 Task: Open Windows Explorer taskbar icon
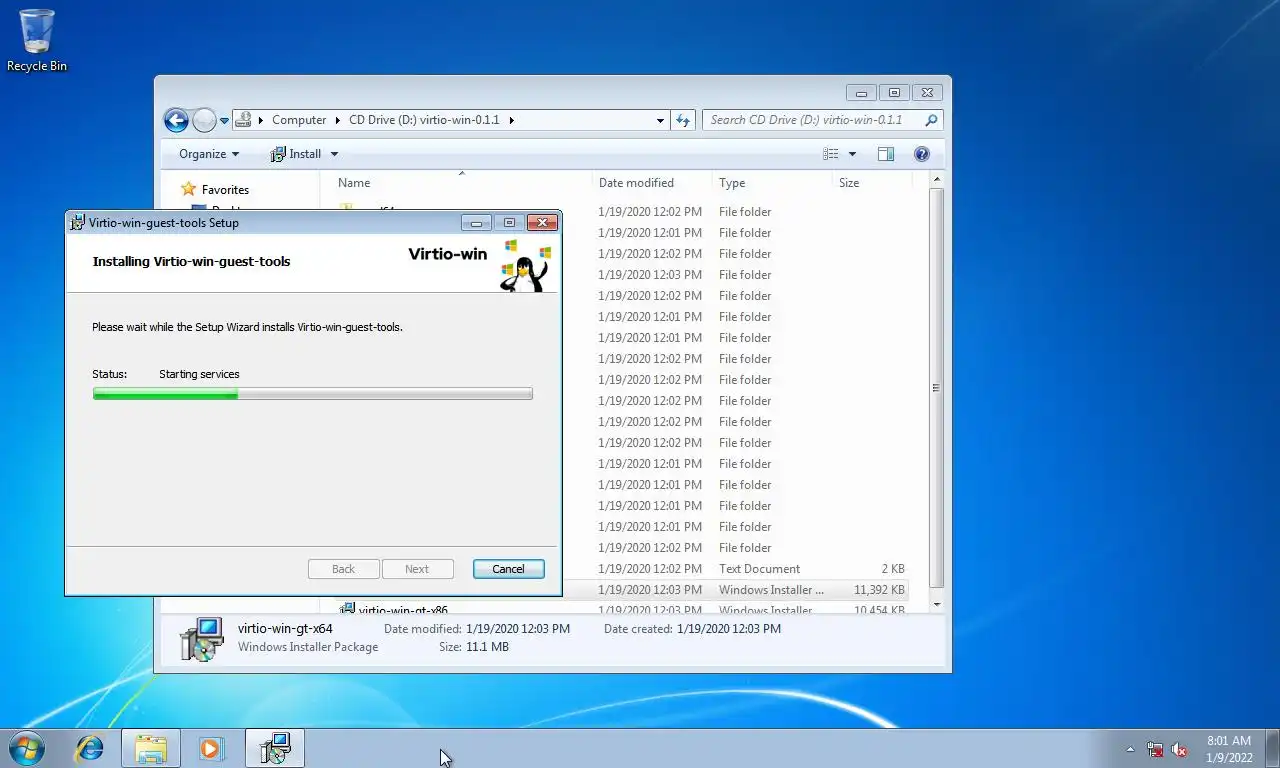point(151,748)
